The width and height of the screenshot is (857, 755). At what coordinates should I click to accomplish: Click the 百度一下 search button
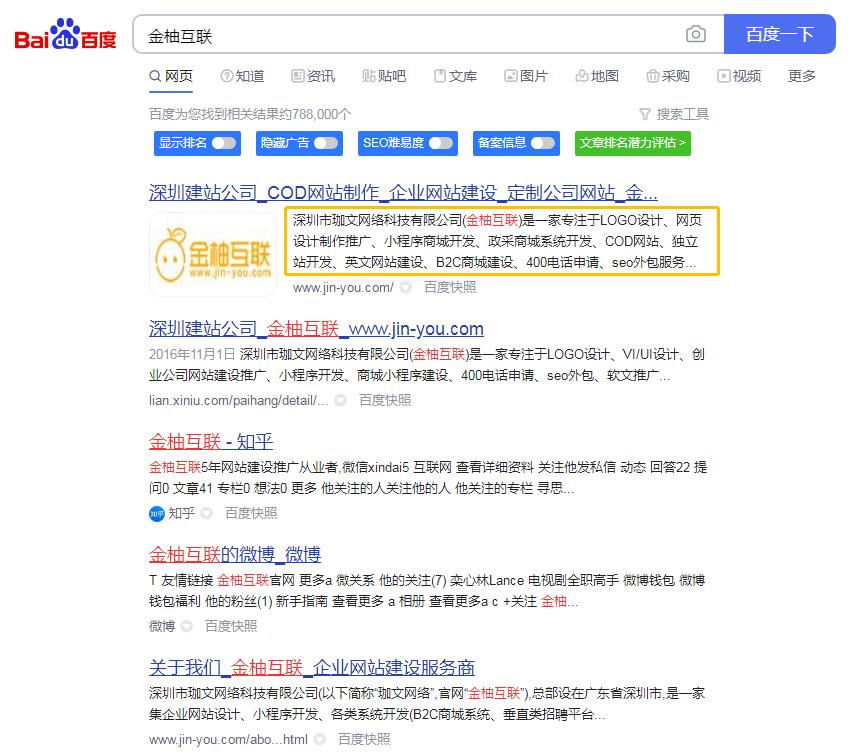pos(779,34)
